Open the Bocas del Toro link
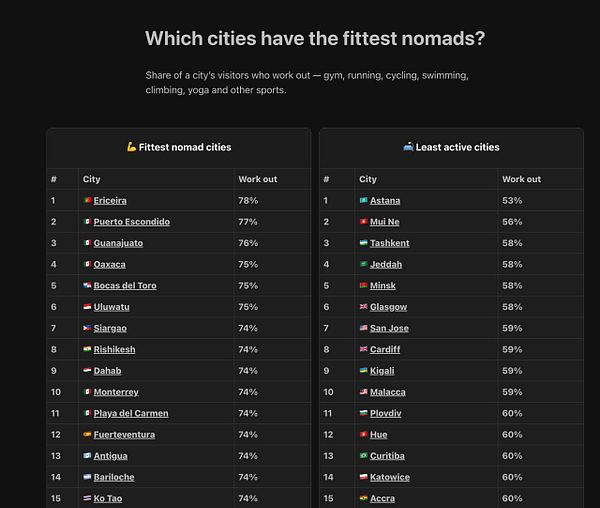The height and width of the screenshot is (508, 600). (125, 286)
